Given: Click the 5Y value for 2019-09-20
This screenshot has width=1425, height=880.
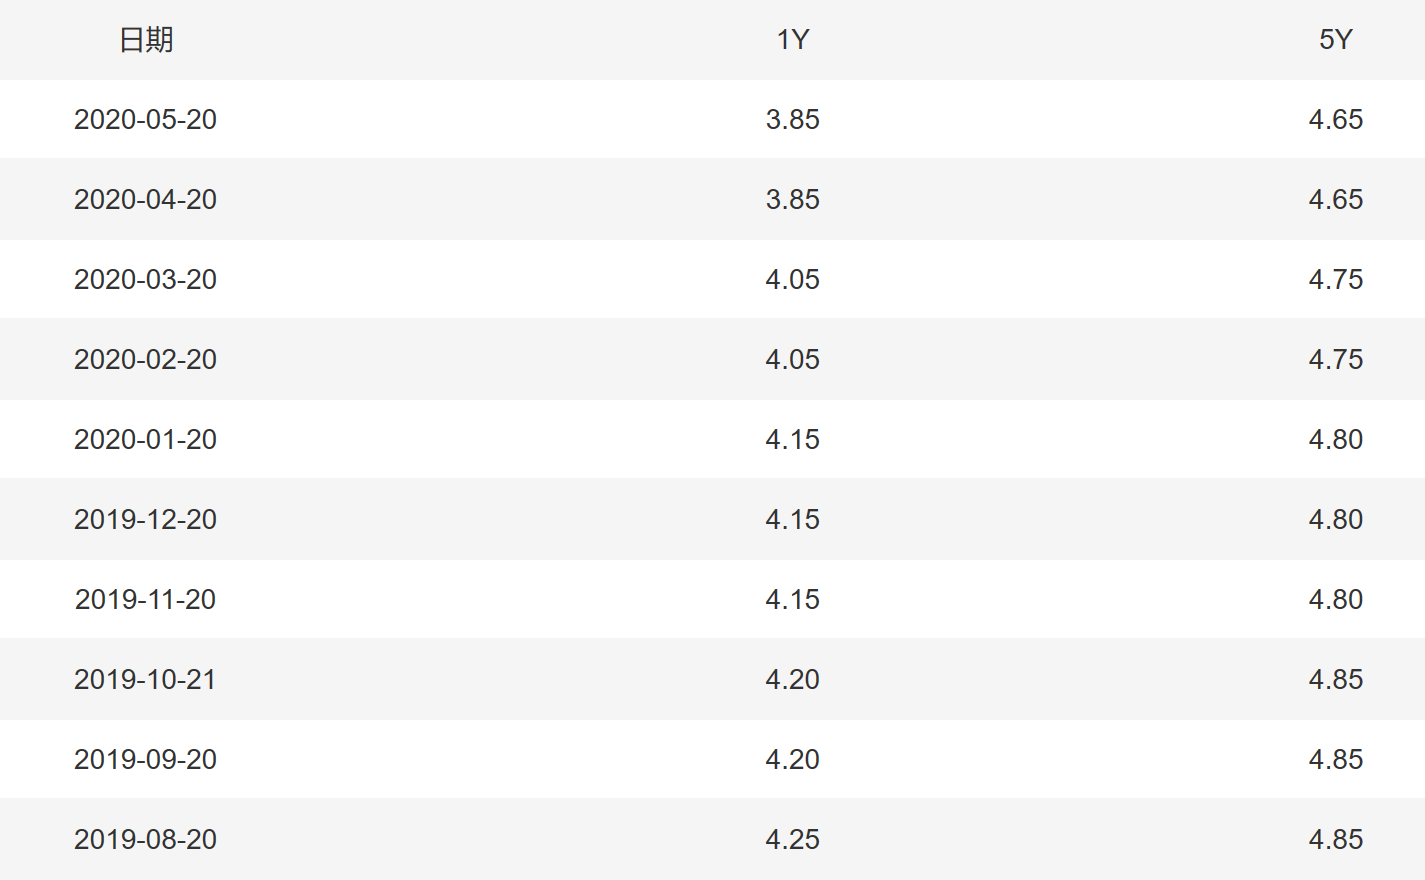Looking at the screenshot, I should click(1336, 759).
